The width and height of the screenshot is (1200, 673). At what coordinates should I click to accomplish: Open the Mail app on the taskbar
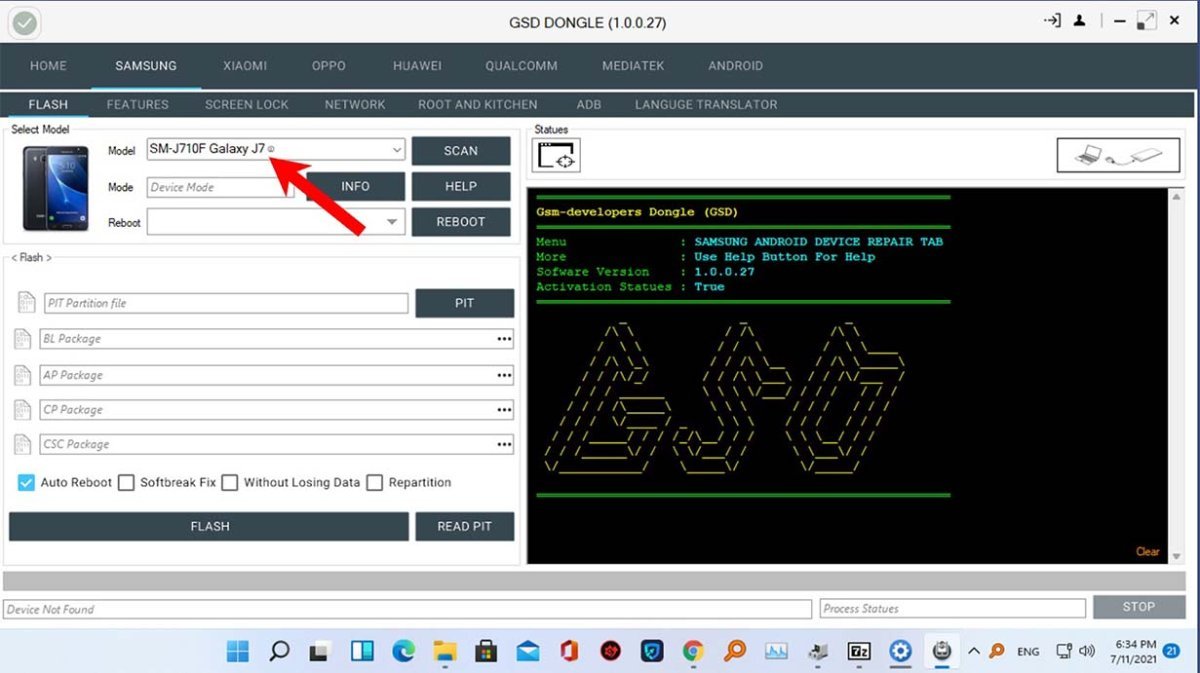[x=528, y=651]
